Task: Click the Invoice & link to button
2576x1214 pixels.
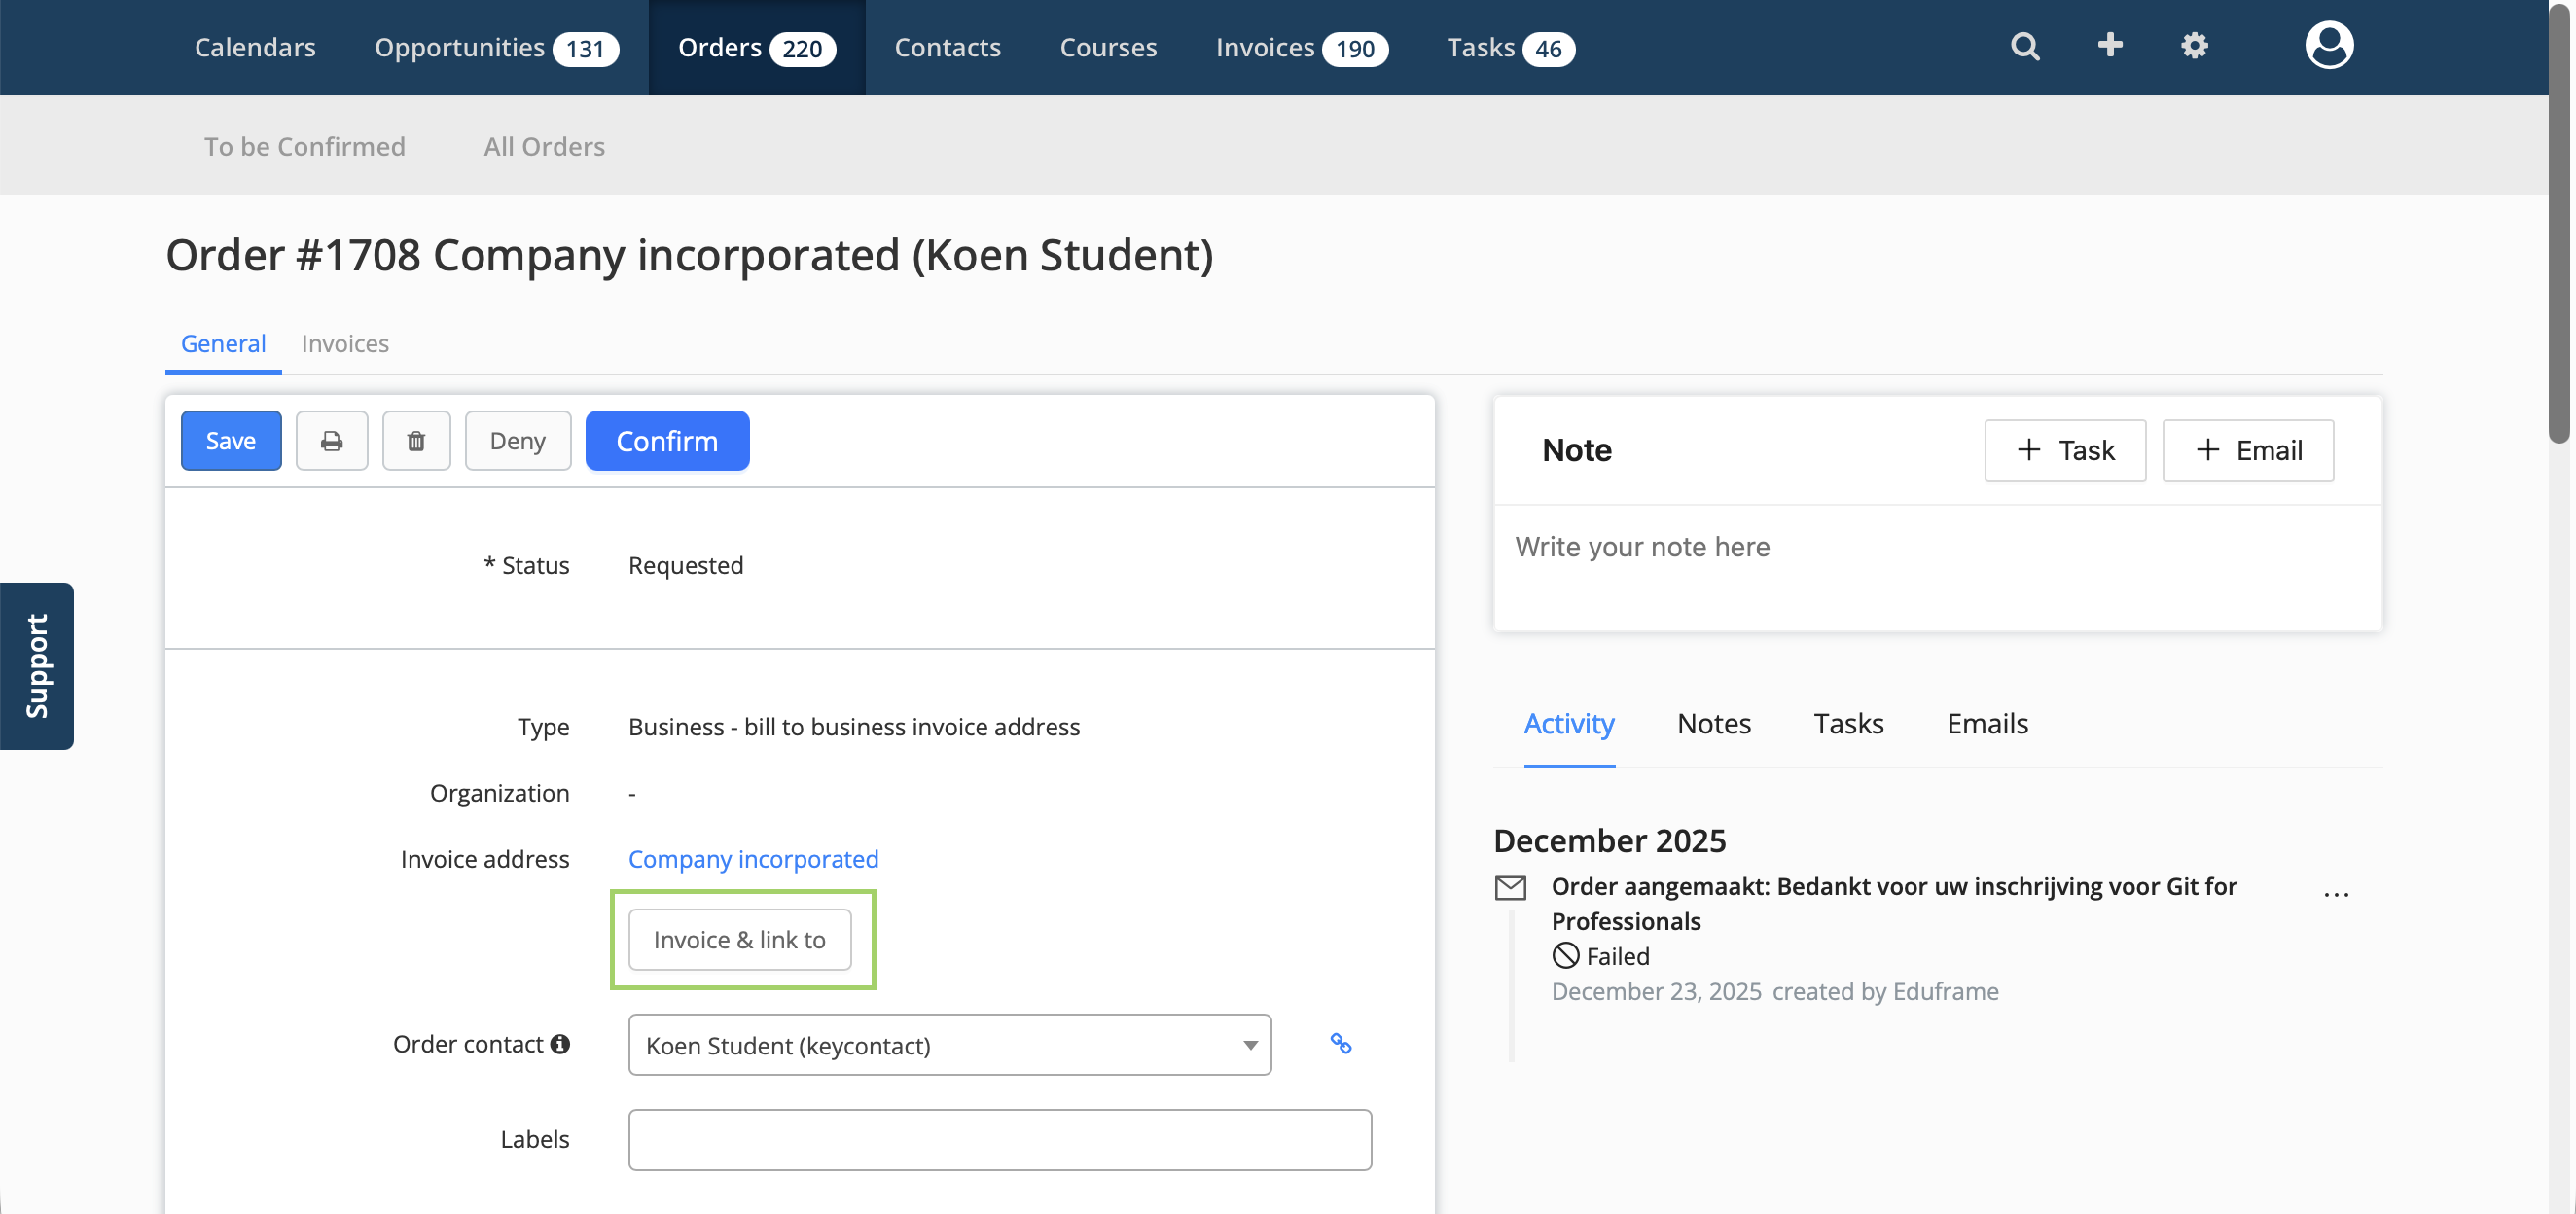Action: (739, 940)
